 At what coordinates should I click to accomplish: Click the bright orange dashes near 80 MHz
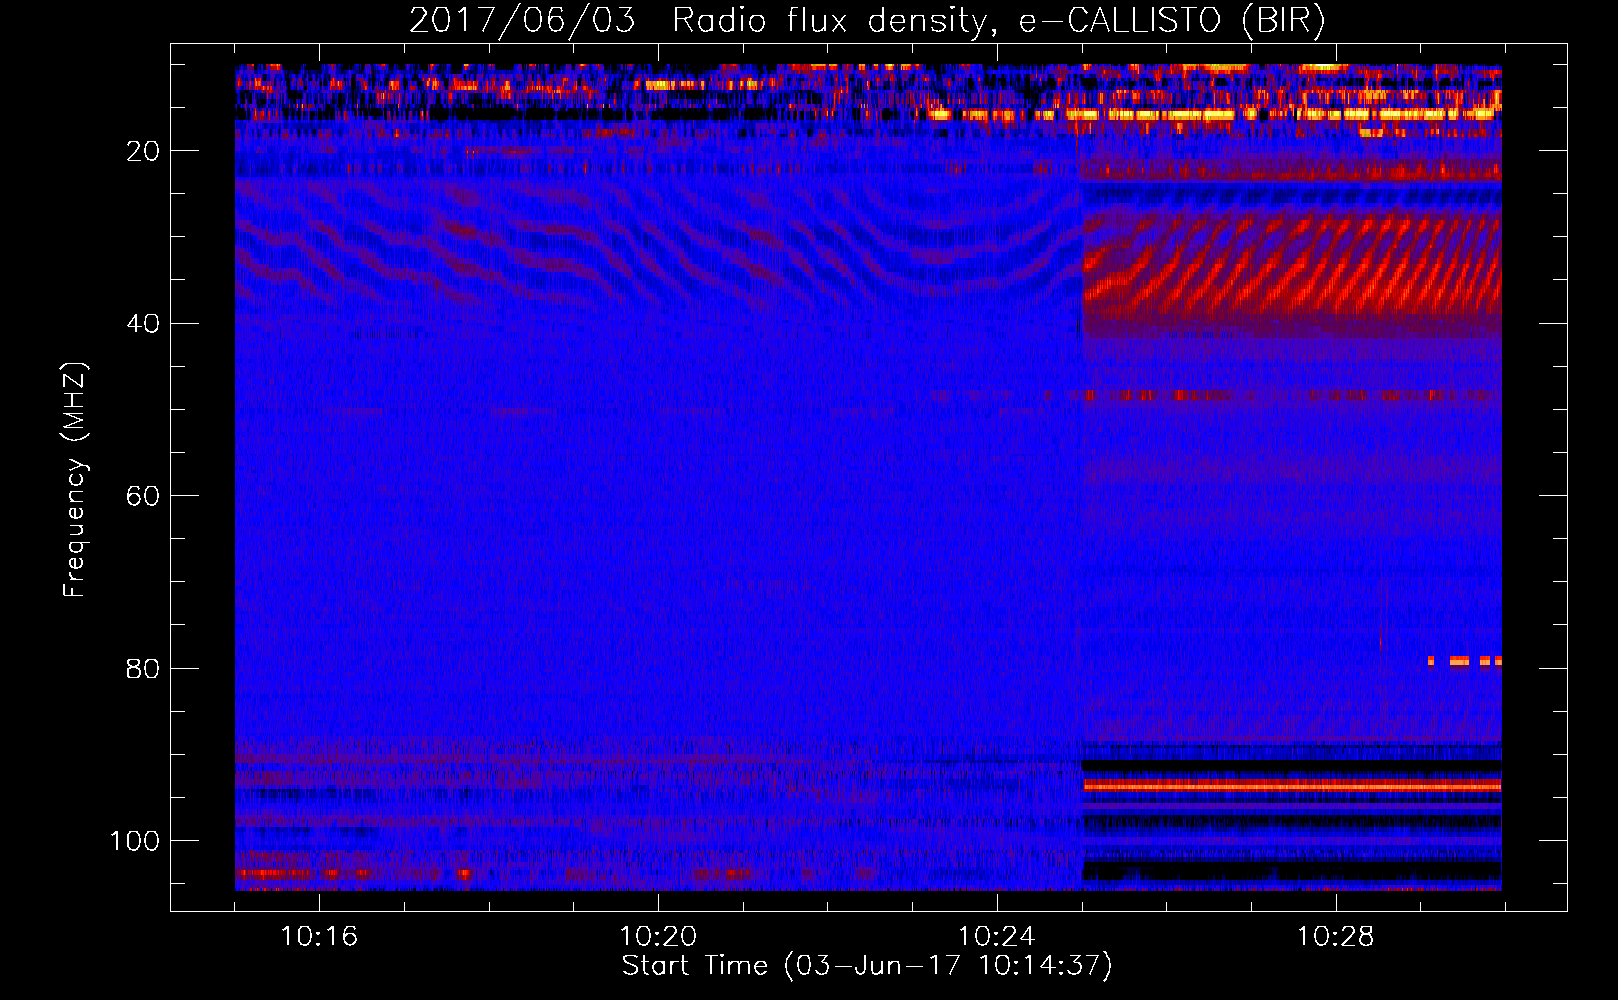click(x=1465, y=661)
